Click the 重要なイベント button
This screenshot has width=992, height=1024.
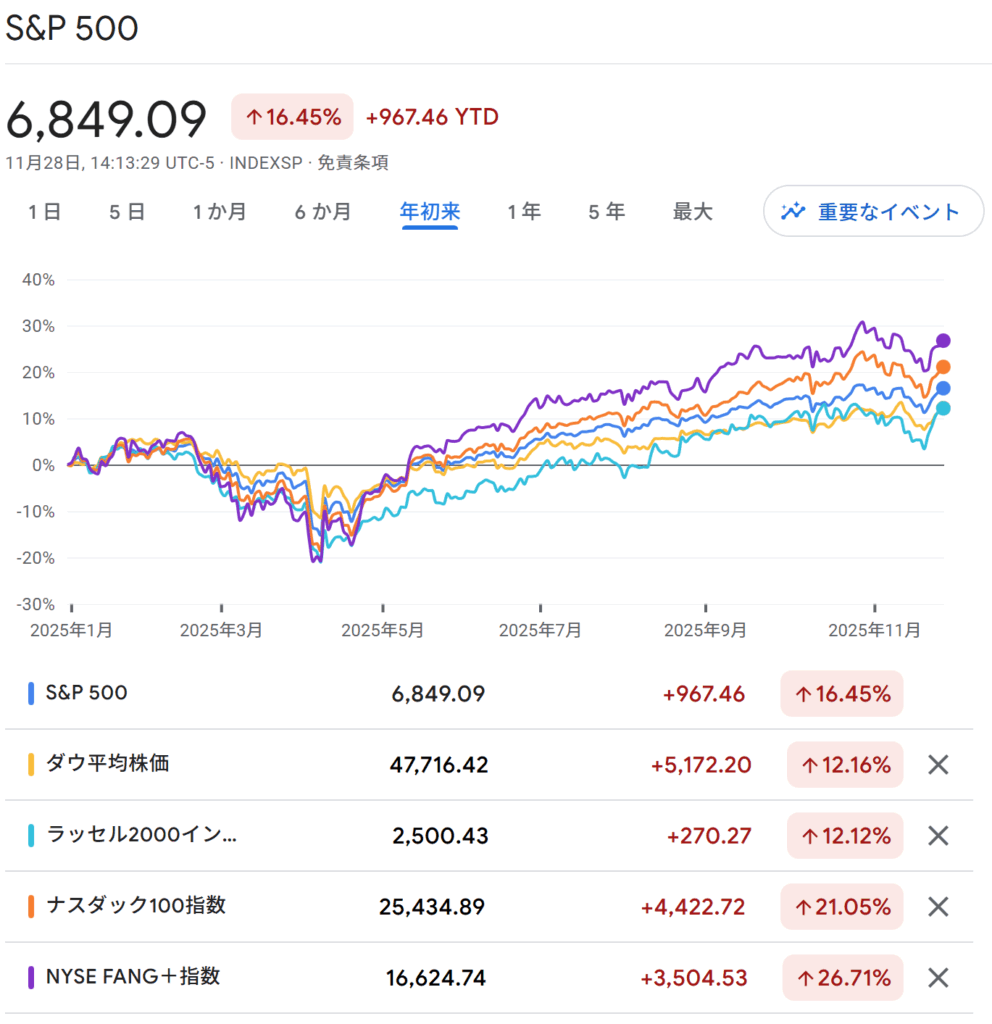point(873,211)
